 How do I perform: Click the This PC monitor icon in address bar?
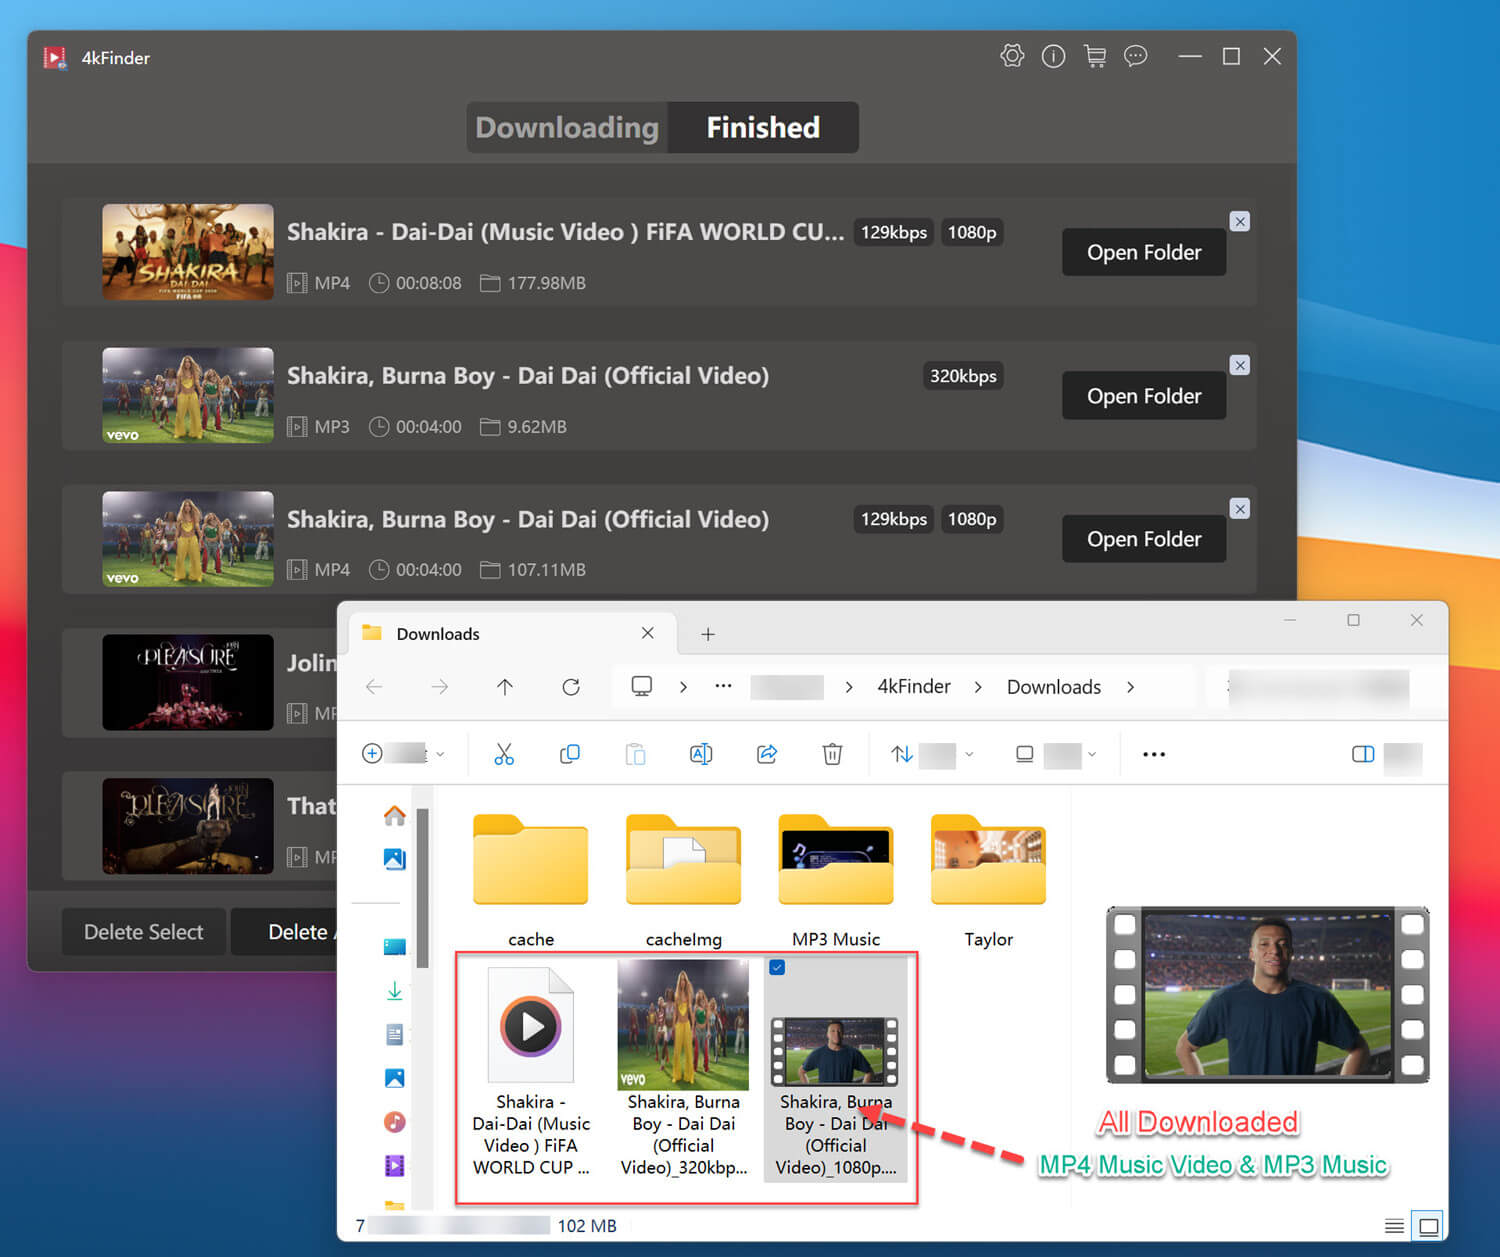click(642, 686)
